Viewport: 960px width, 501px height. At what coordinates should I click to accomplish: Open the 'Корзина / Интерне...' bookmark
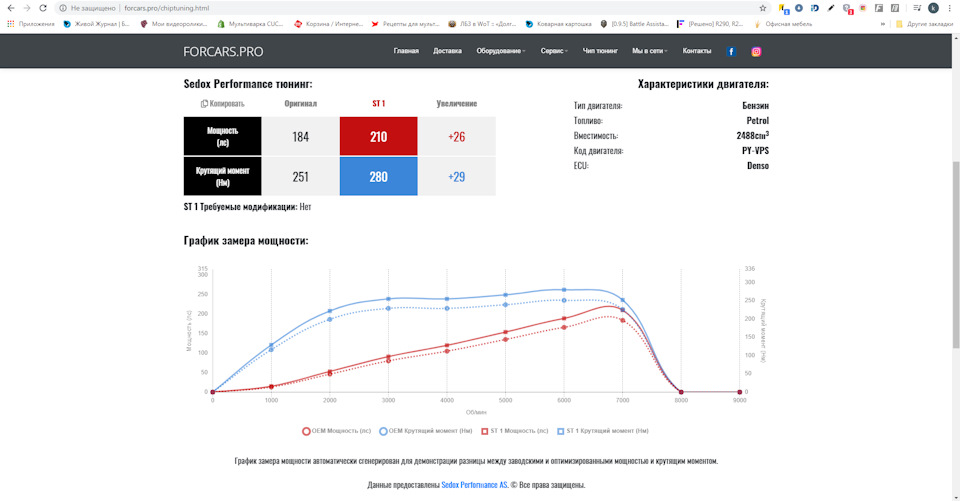(x=328, y=24)
